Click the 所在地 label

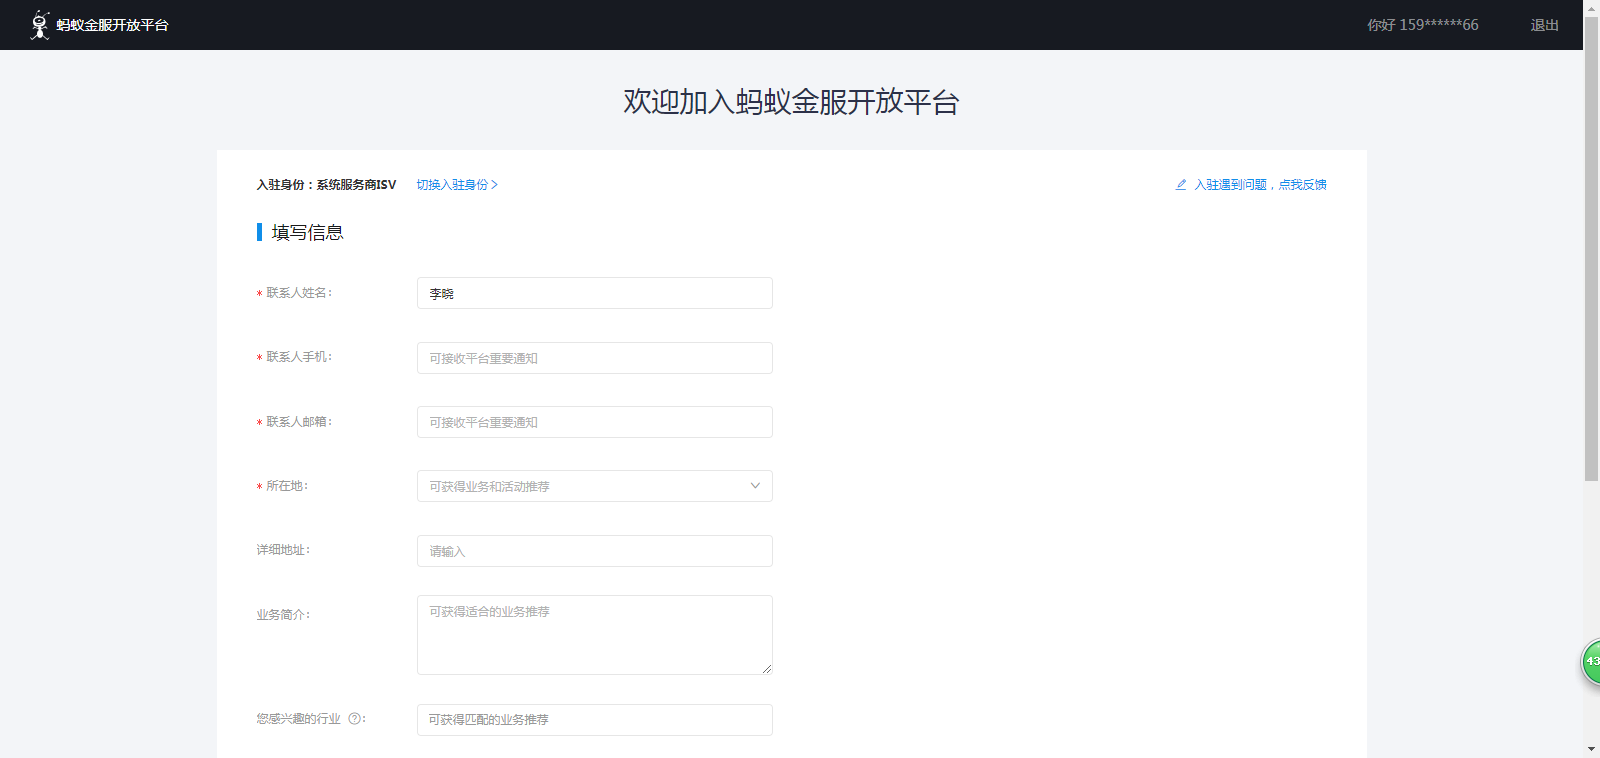pyautogui.click(x=287, y=486)
